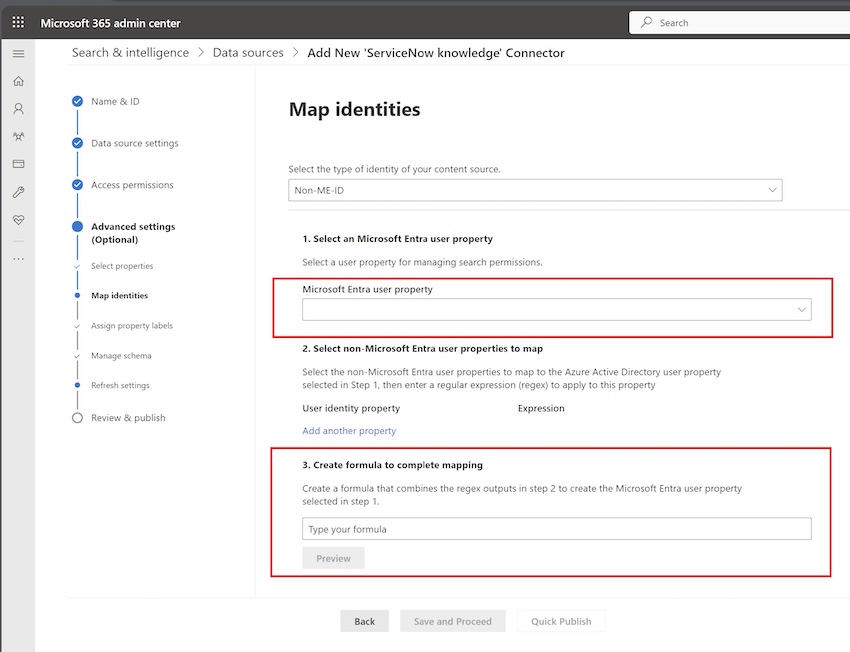Select the Health heart icon in the sidebar

tap(17, 218)
